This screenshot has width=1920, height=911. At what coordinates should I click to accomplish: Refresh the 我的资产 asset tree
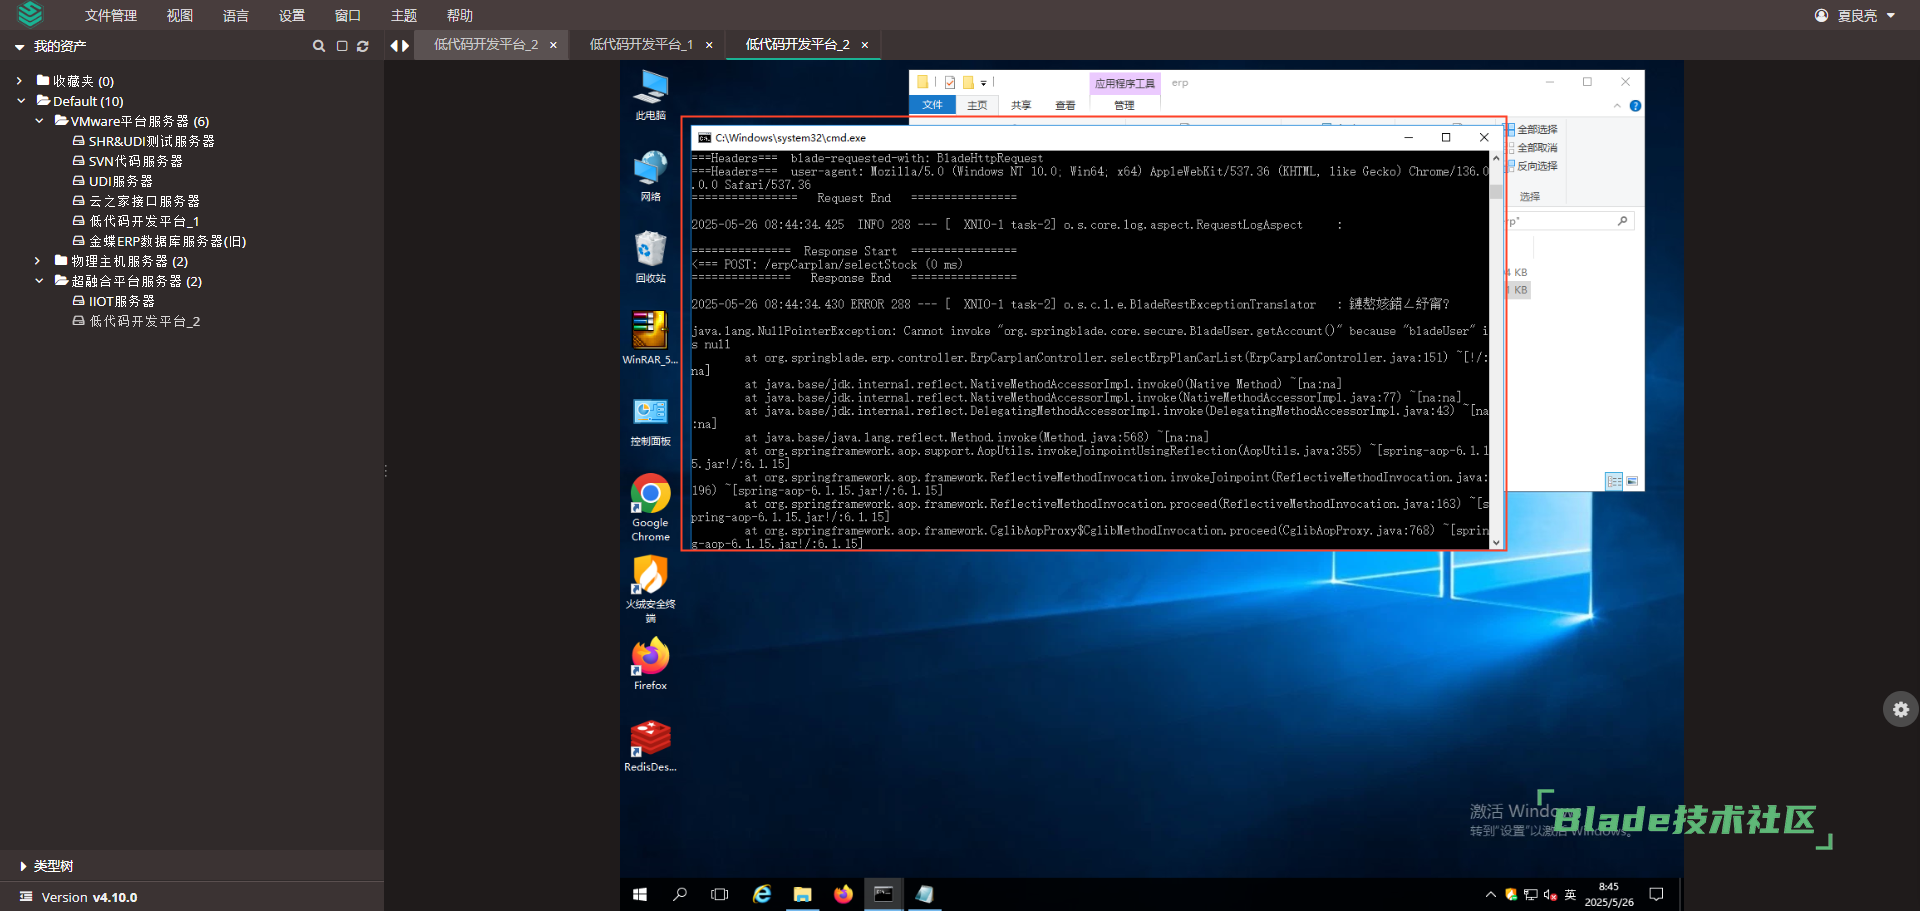click(363, 46)
